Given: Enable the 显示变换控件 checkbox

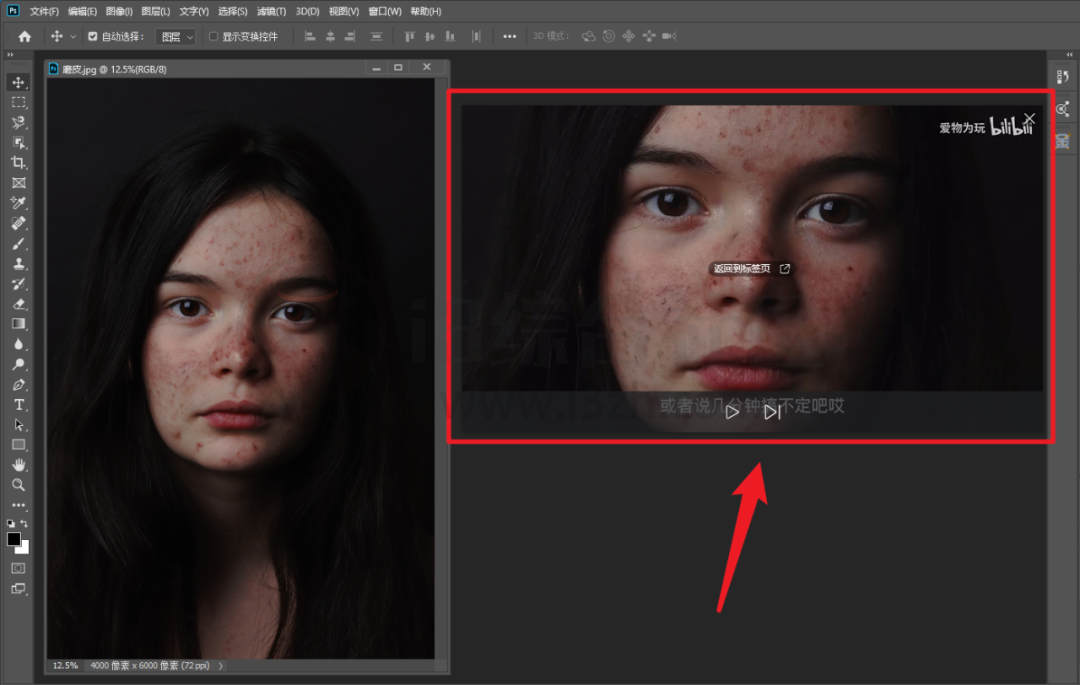Looking at the screenshot, I should (x=213, y=36).
